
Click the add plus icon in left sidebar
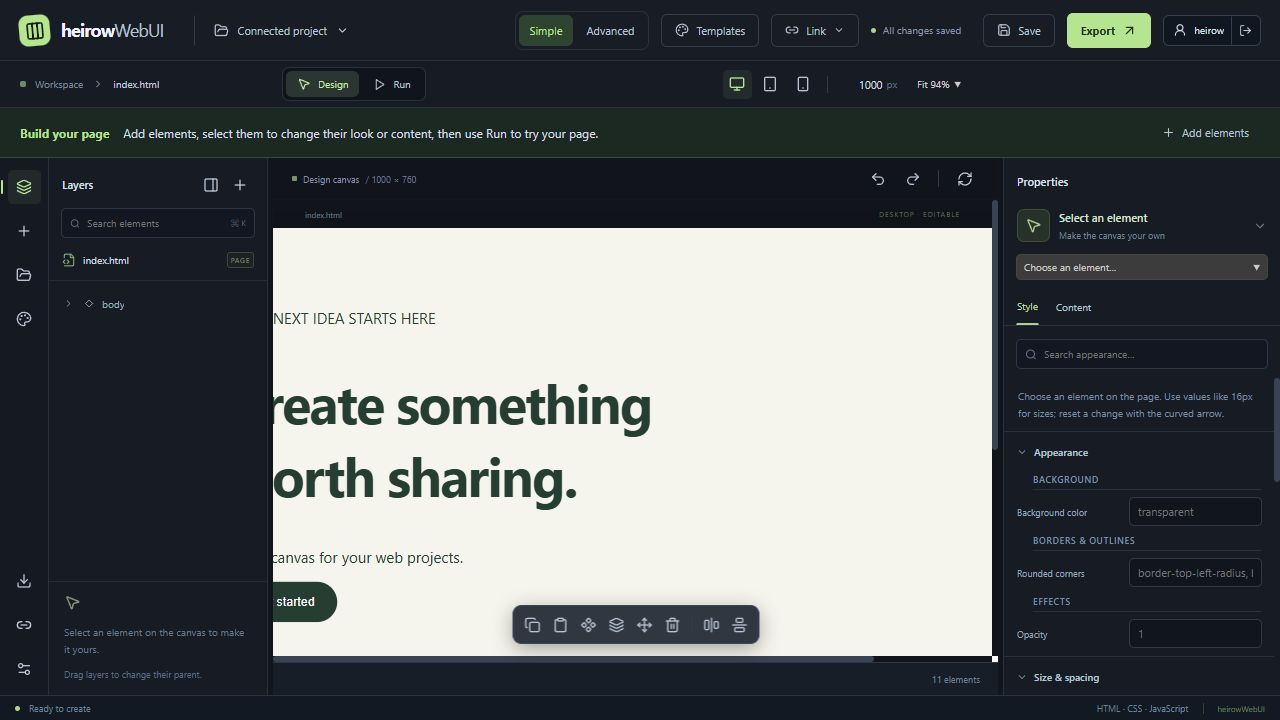[24, 231]
